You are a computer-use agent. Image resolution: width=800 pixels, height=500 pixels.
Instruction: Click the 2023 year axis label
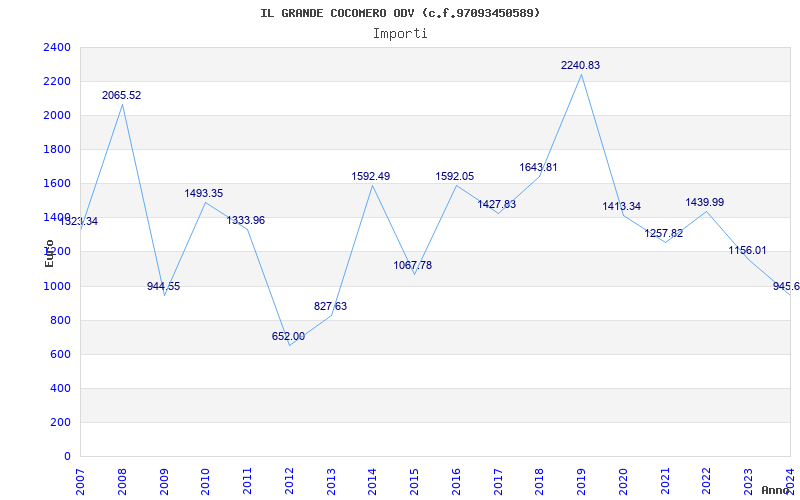point(748,482)
